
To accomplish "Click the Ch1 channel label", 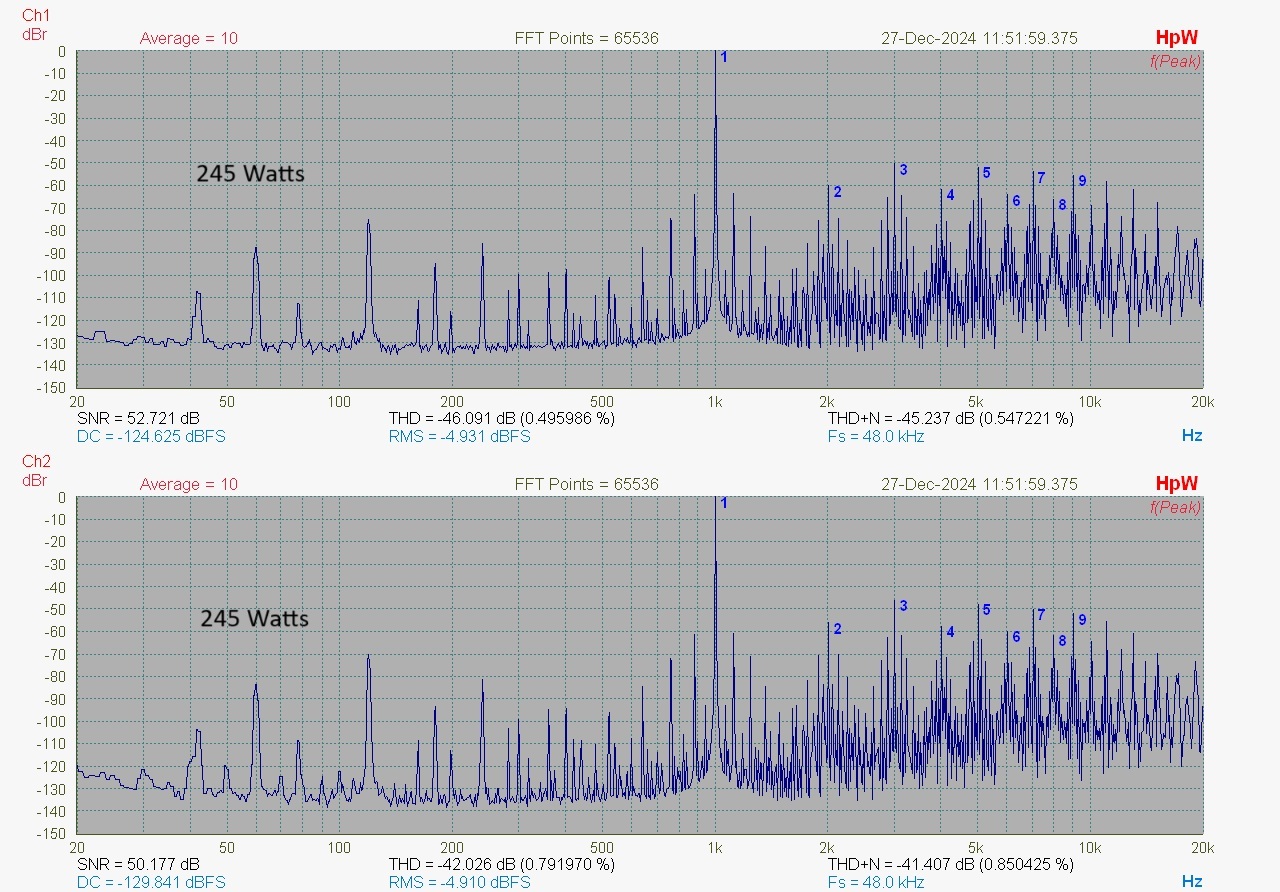I will click(x=36, y=16).
